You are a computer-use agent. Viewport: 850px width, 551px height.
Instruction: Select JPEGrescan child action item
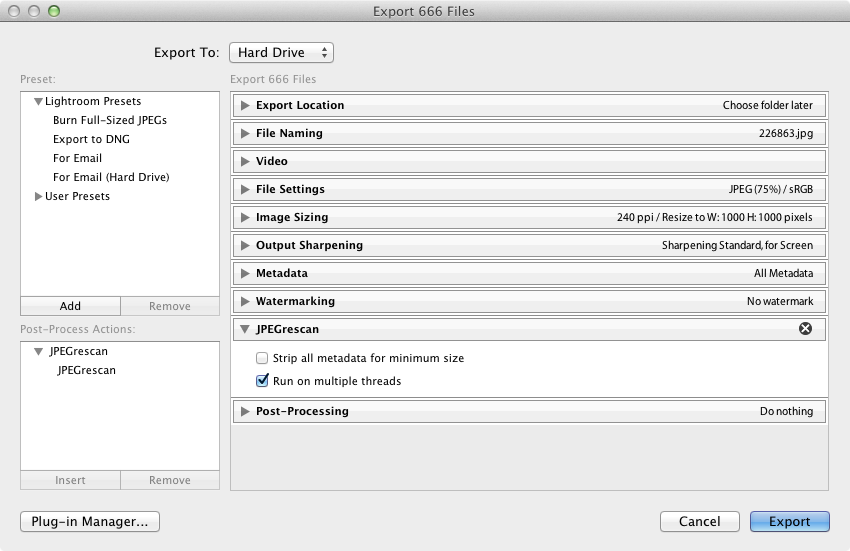click(x=87, y=370)
